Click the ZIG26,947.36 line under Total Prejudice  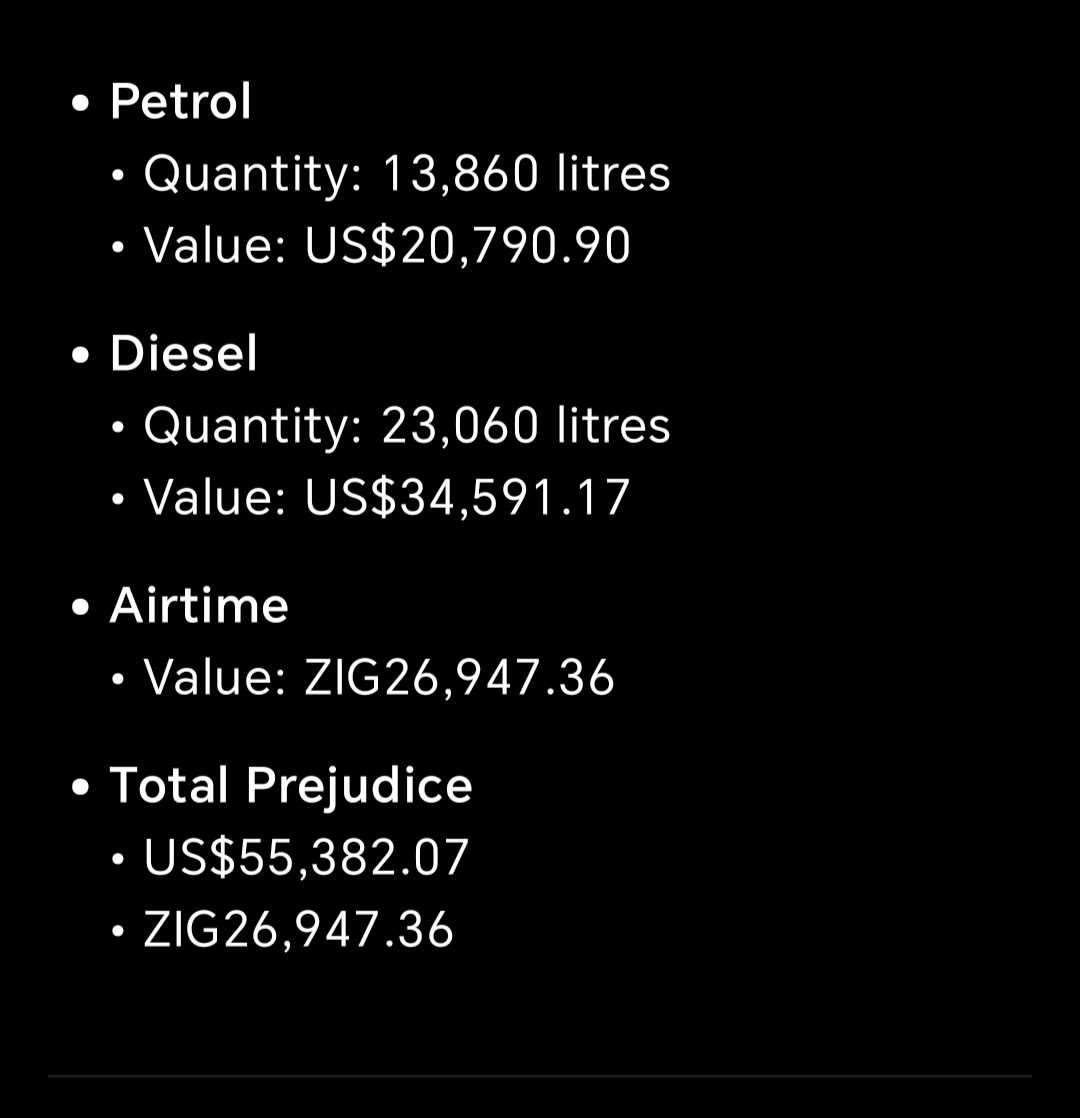298,930
